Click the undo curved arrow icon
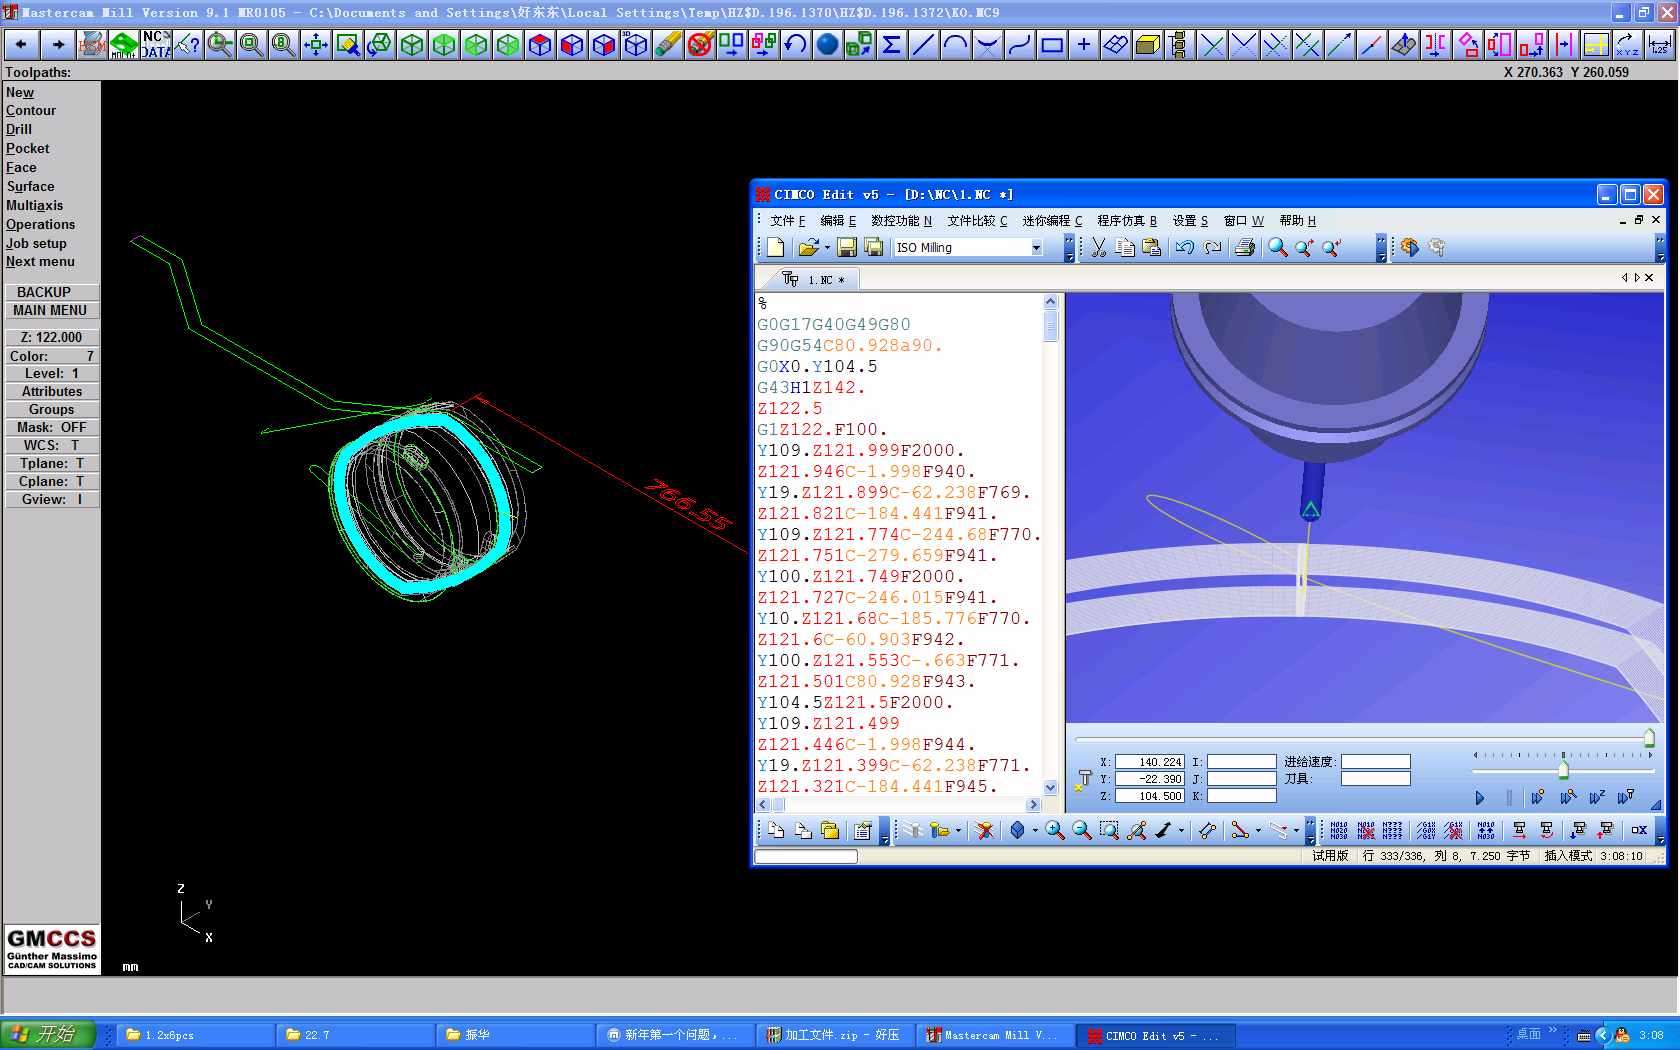1680x1050 pixels. click(795, 45)
